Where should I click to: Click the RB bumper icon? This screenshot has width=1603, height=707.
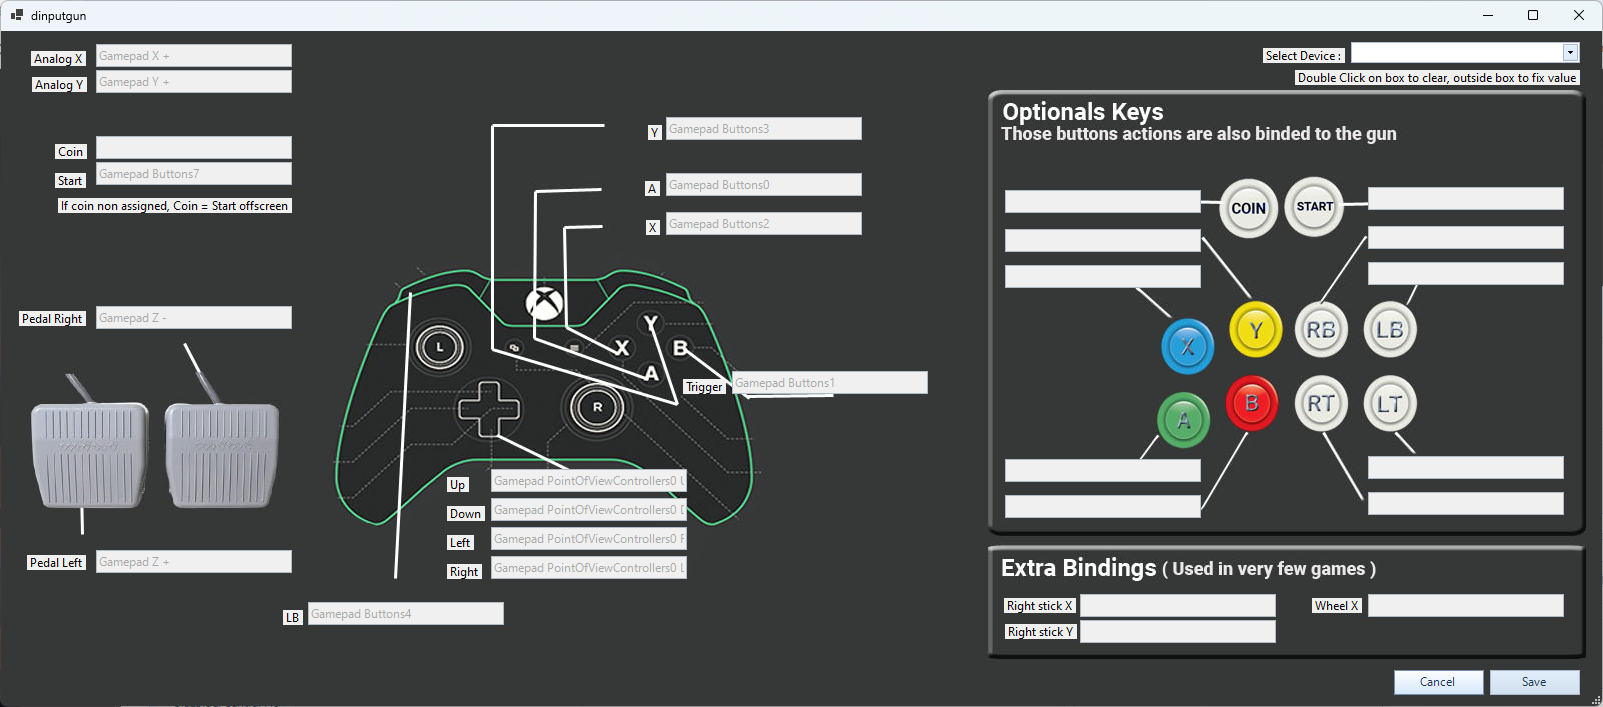[1321, 330]
